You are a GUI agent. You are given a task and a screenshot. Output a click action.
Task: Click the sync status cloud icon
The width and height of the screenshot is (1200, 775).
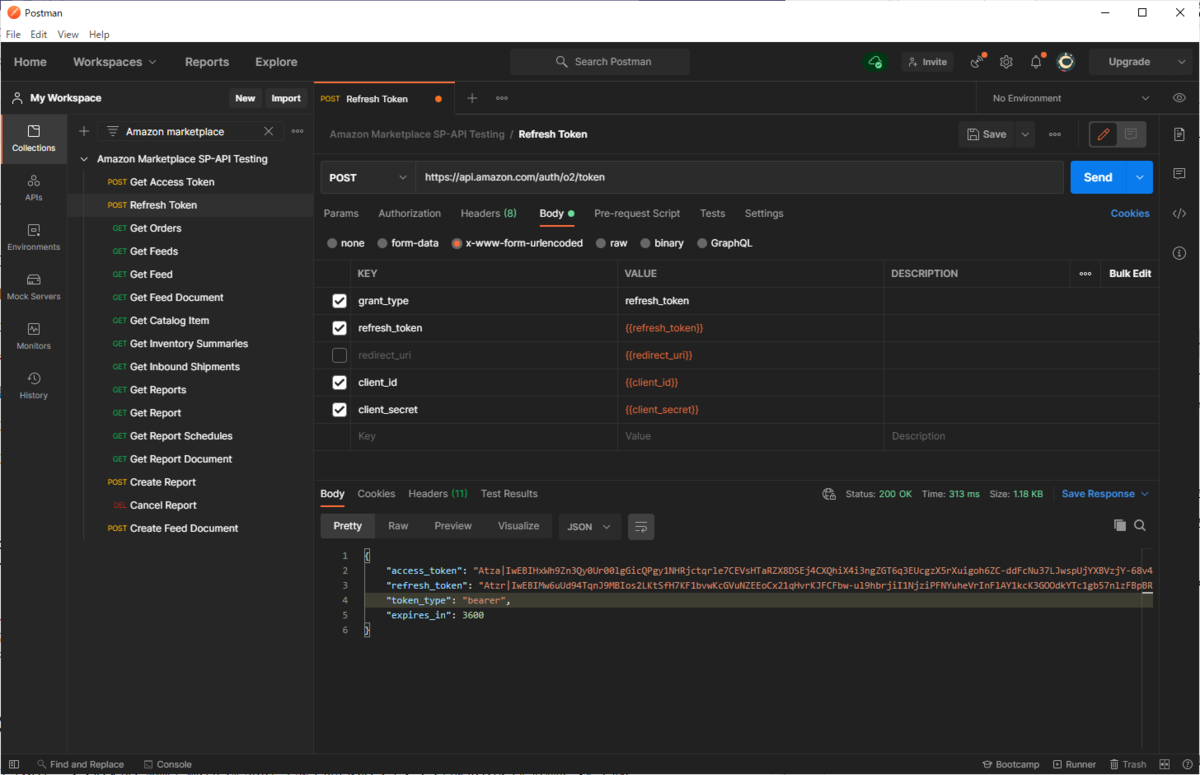pyautogui.click(x=875, y=62)
